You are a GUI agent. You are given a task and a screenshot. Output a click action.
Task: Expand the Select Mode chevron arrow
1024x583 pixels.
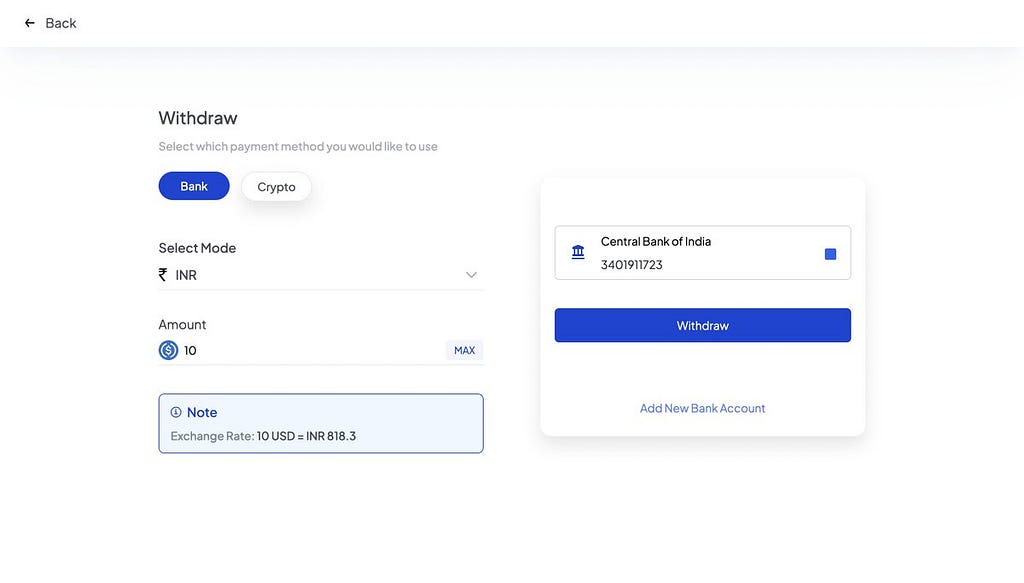pos(471,275)
